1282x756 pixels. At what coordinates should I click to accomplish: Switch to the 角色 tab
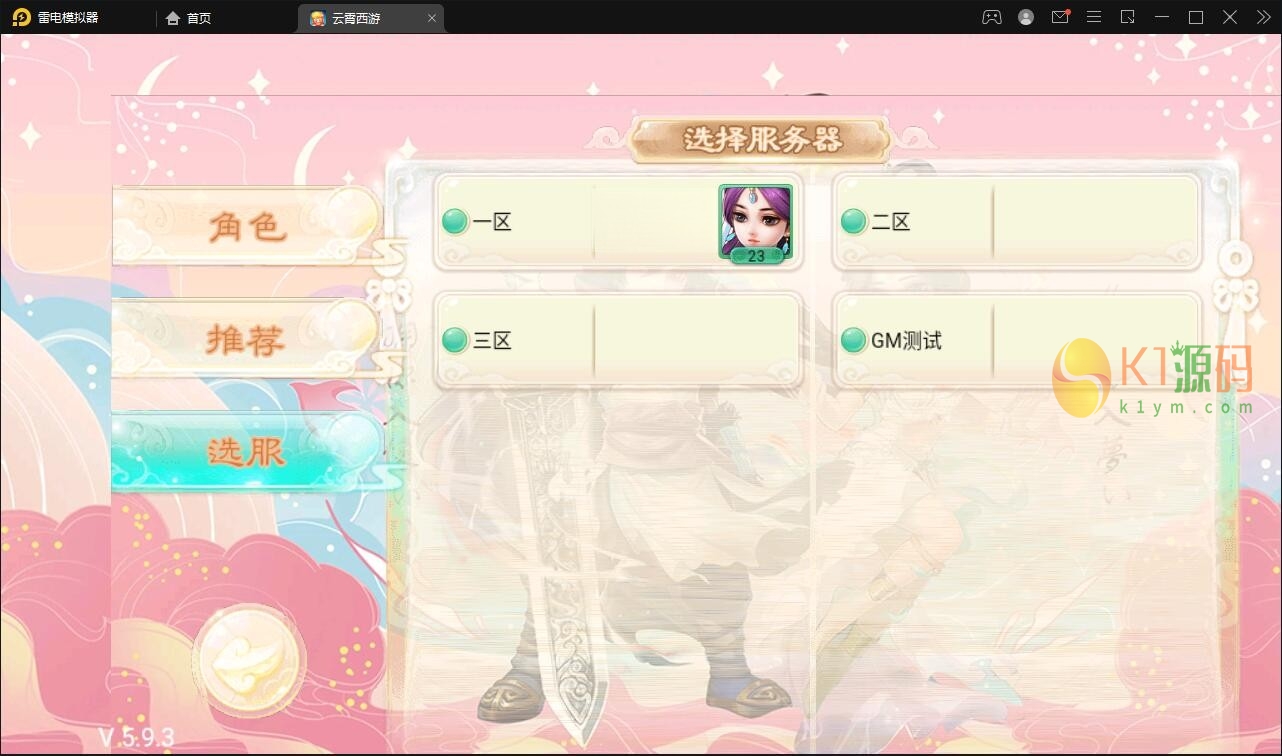pyautogui.click(x=247, y=225)
